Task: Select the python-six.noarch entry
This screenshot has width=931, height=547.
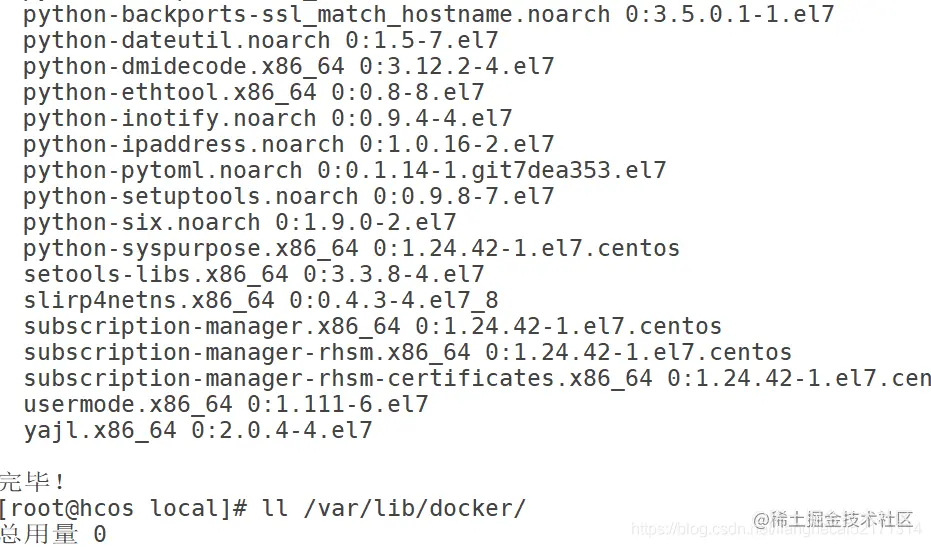Action: 239,223
